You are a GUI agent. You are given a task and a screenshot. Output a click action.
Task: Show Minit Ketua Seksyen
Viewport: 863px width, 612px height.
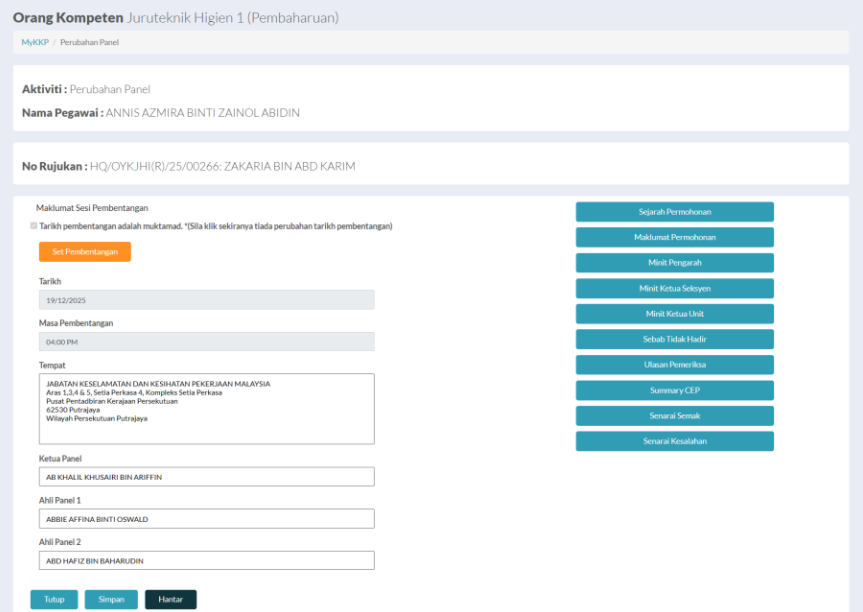[x=675, y=288]
